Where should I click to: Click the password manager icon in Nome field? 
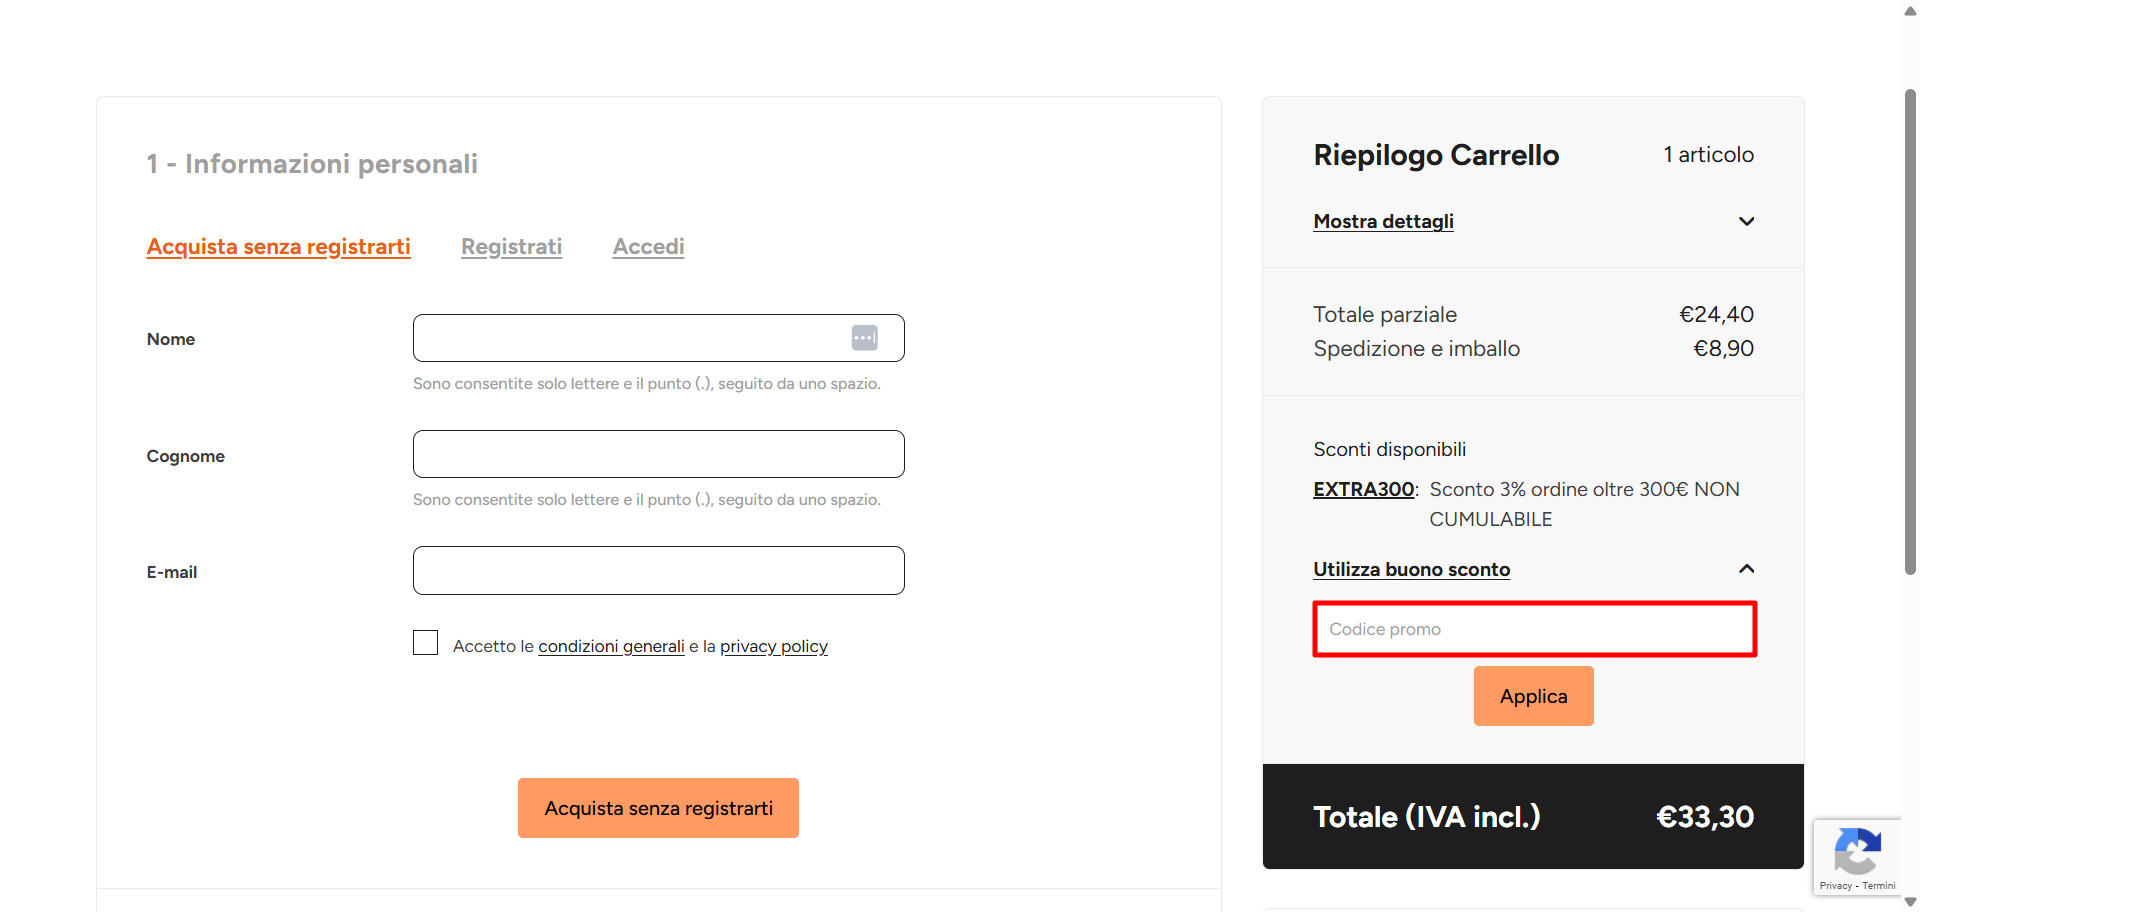coord(865,338)
